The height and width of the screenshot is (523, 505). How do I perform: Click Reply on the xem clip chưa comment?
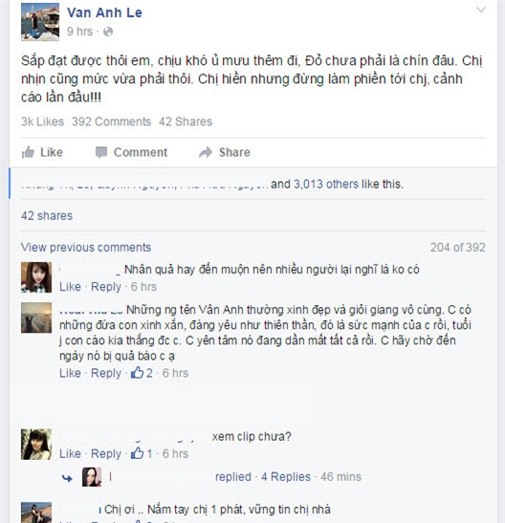point(106,454)
